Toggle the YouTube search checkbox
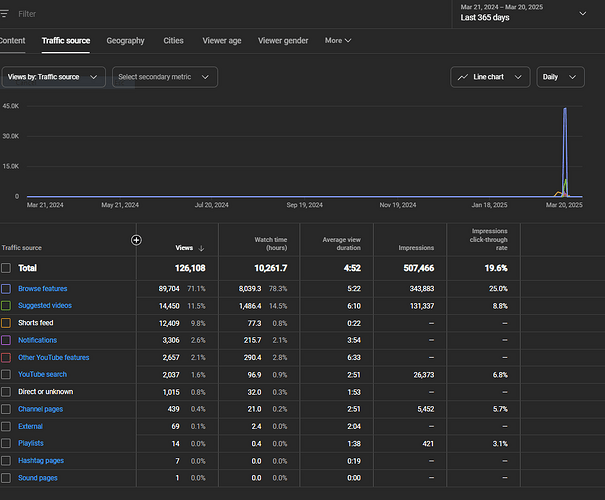The height and width of the screenshot is (500, 605). (6, 374)
